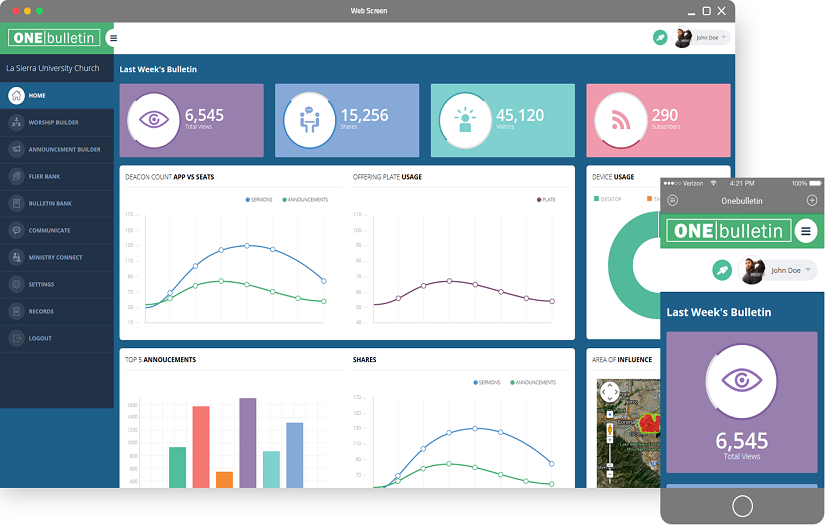825x525 pixels.
Task: Open John Doe dropdown in phone app
Action: click(791, 270)
